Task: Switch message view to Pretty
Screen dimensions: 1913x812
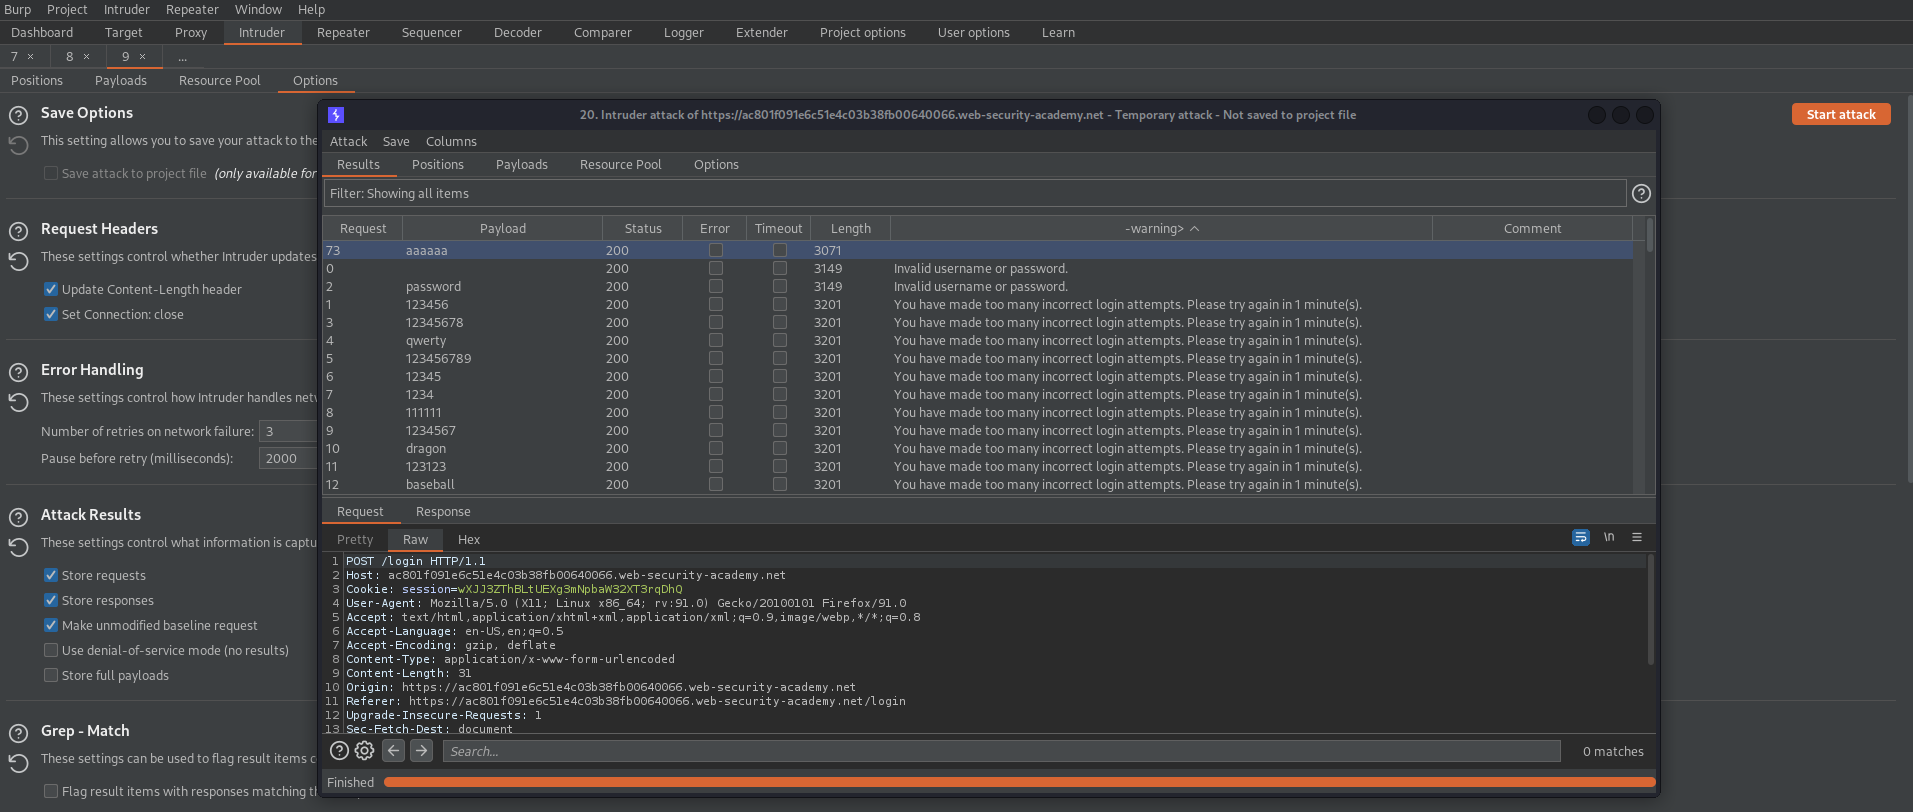Action: (355, 540)
